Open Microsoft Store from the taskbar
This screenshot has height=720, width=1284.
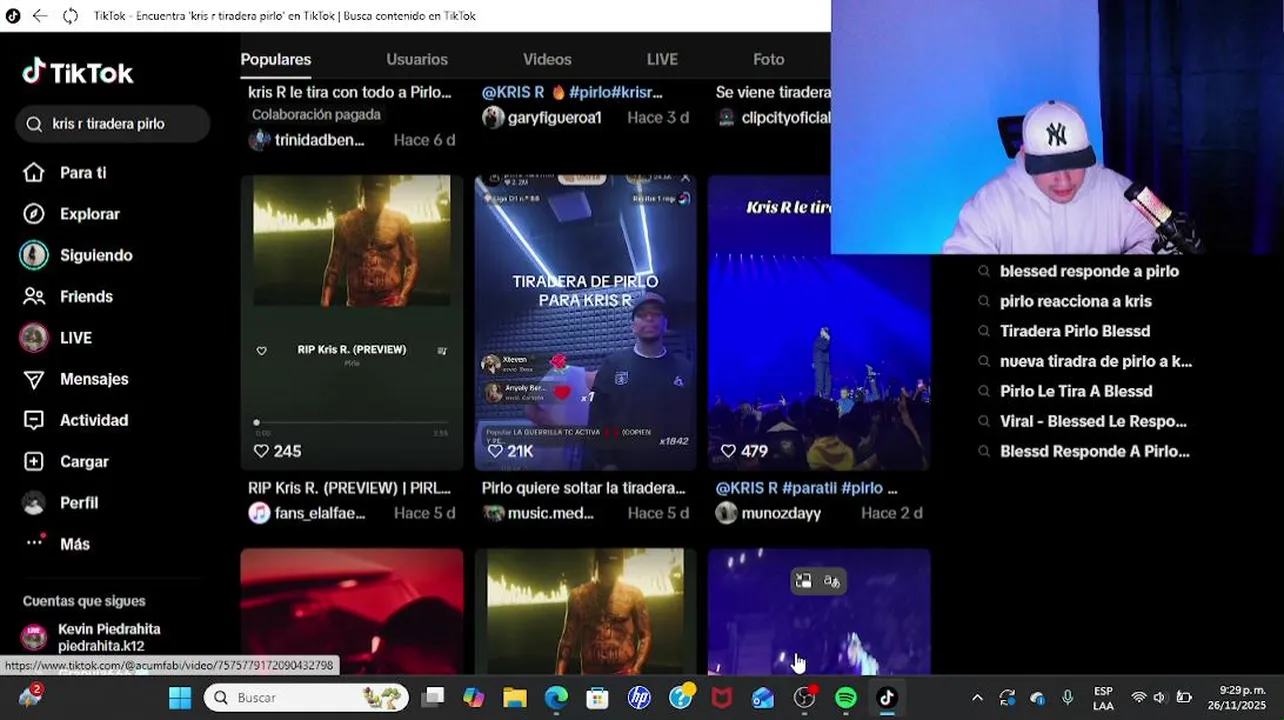tap(598, 697)
